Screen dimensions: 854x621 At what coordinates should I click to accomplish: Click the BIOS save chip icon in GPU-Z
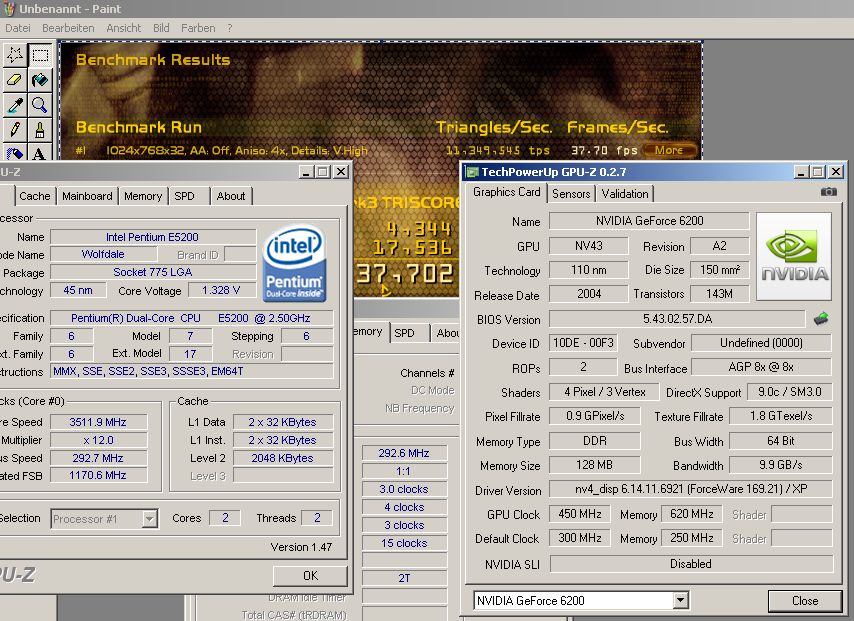[821, 319]
